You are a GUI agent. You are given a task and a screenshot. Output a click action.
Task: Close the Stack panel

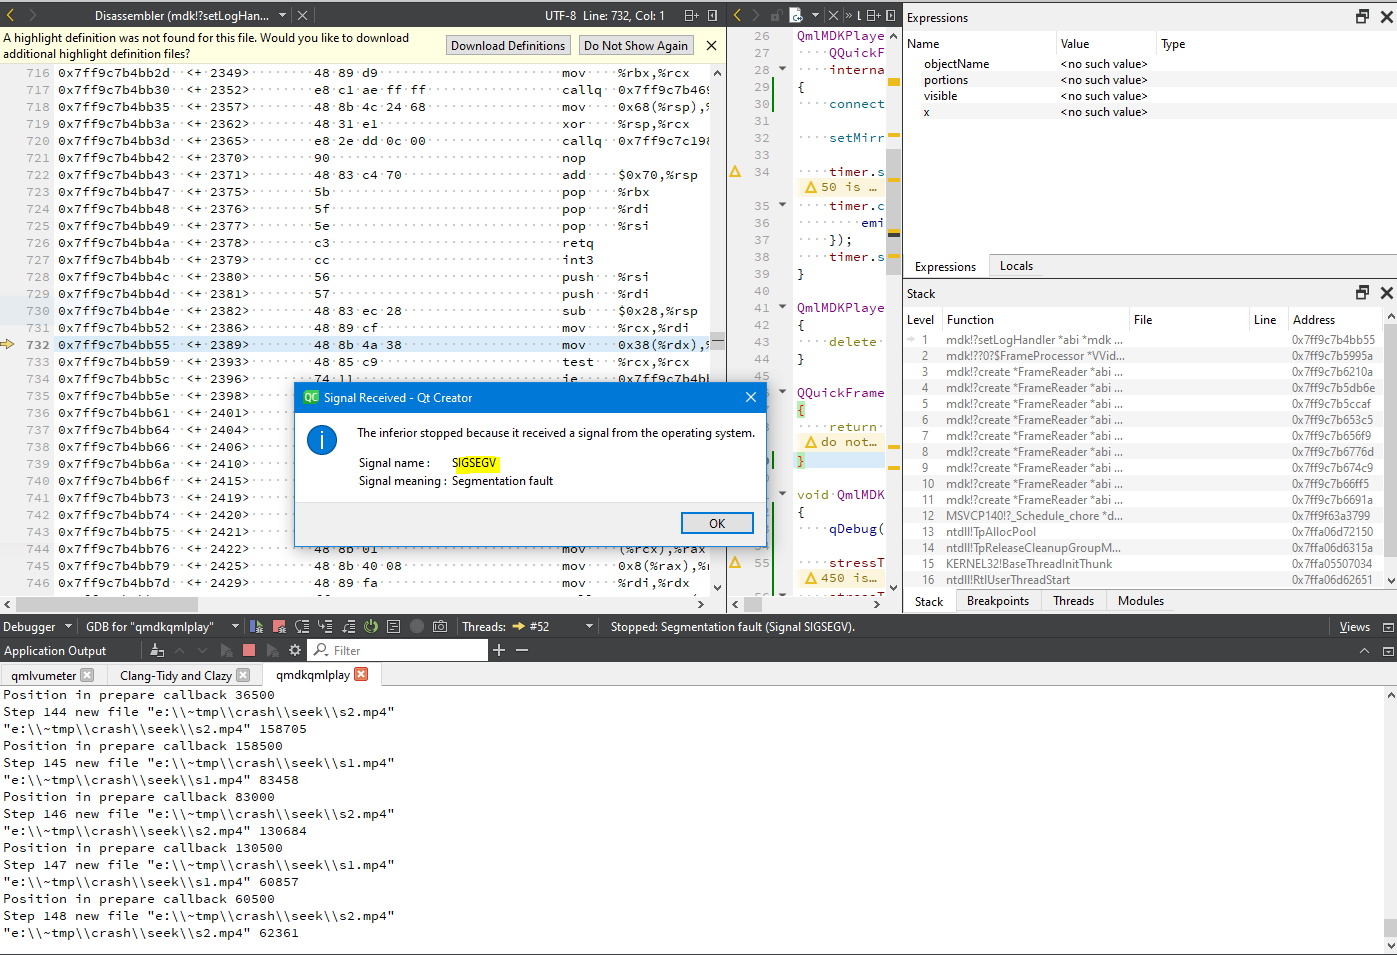pyautogui.click(x=1386, y=292)
